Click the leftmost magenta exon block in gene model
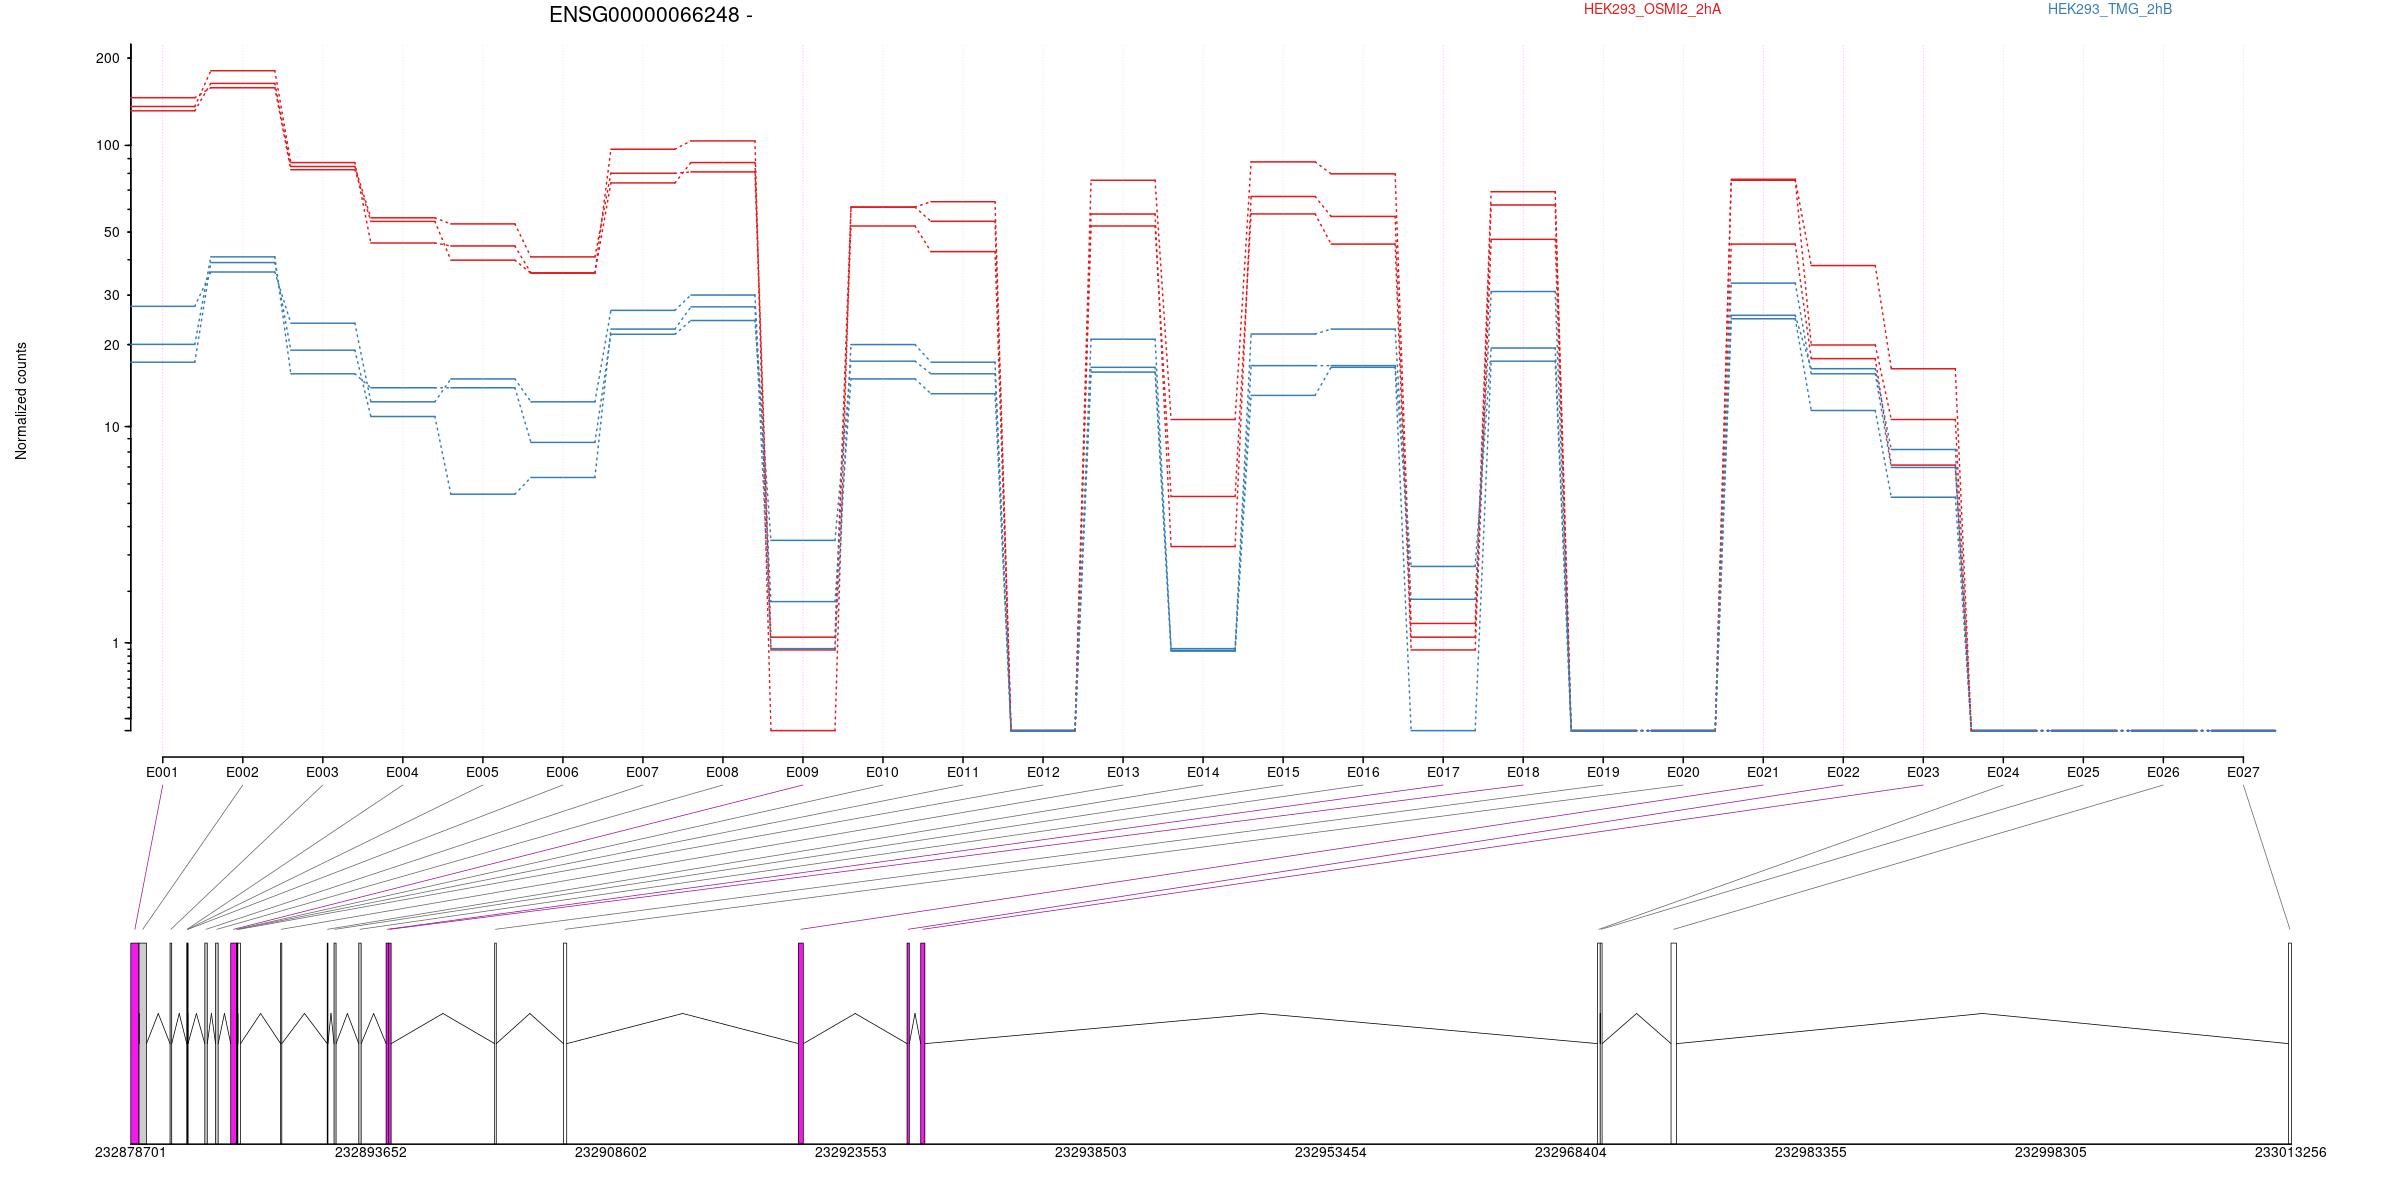 click(135, 1043)
